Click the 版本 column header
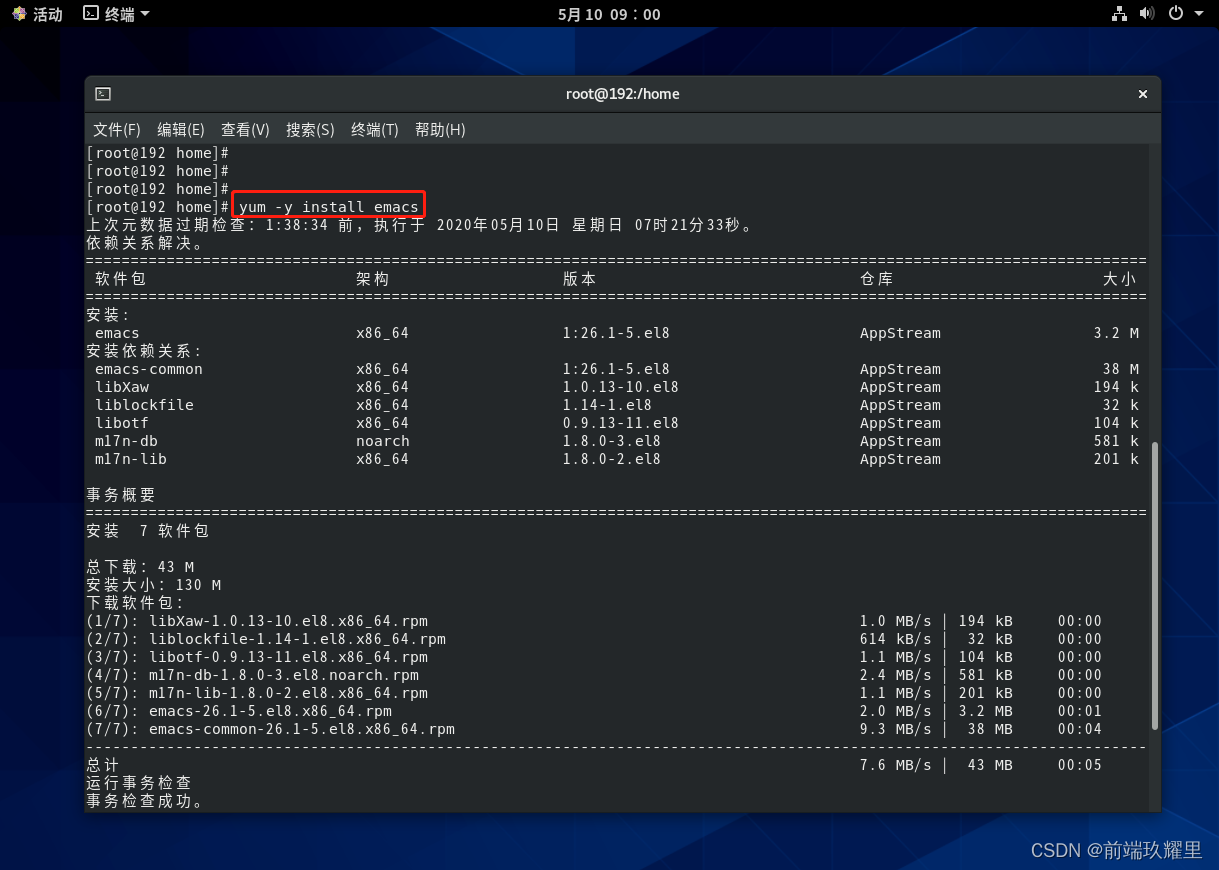 (579, 279)
